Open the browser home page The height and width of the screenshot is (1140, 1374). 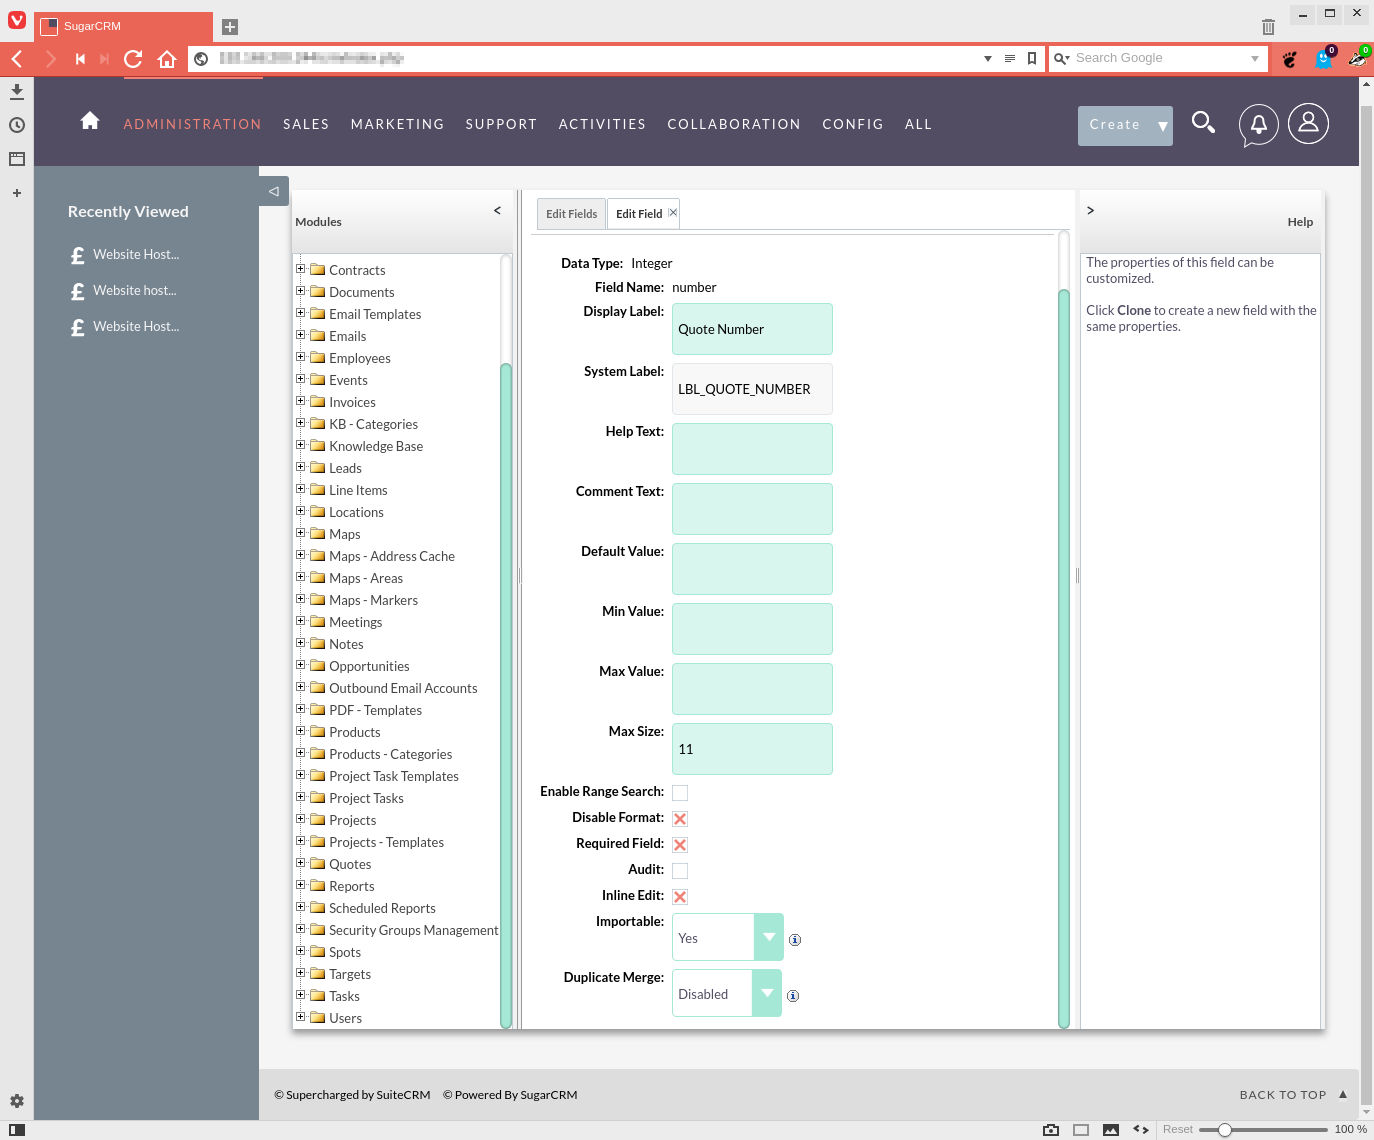click(167, 59)
